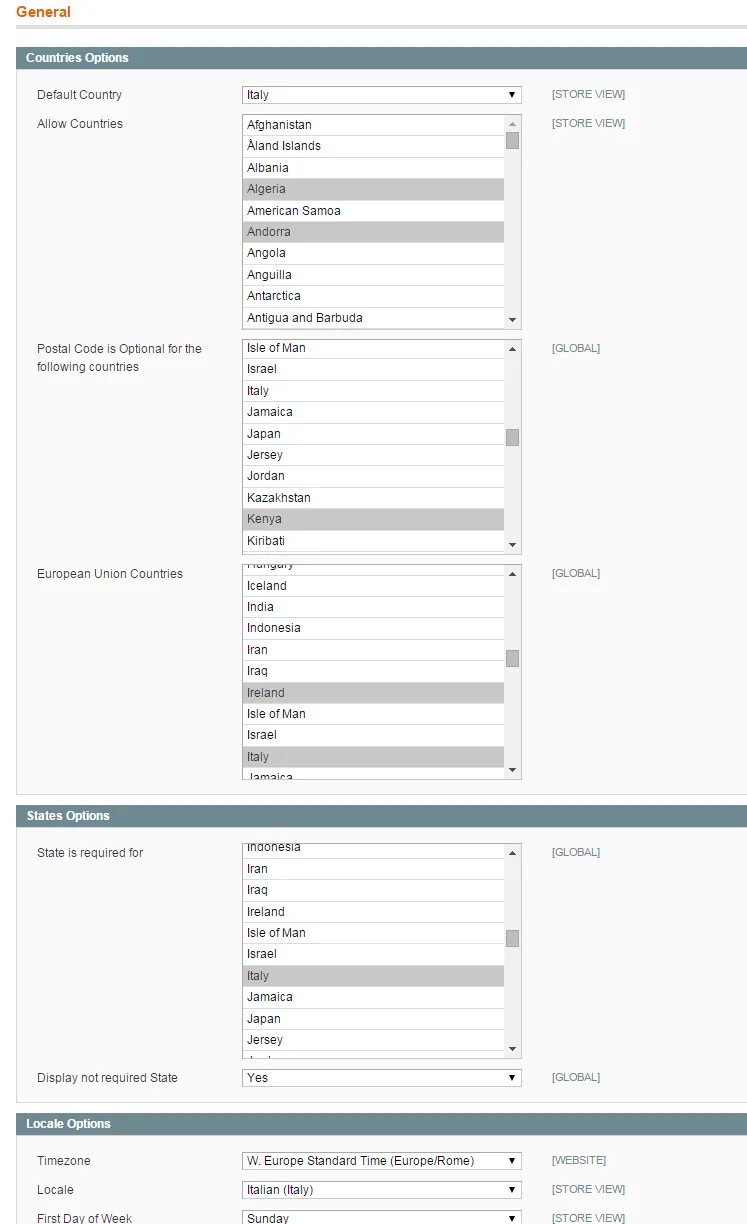Click Postal Code list scroll up arrow
The image size is (747, 1224).
pos(513,348)
